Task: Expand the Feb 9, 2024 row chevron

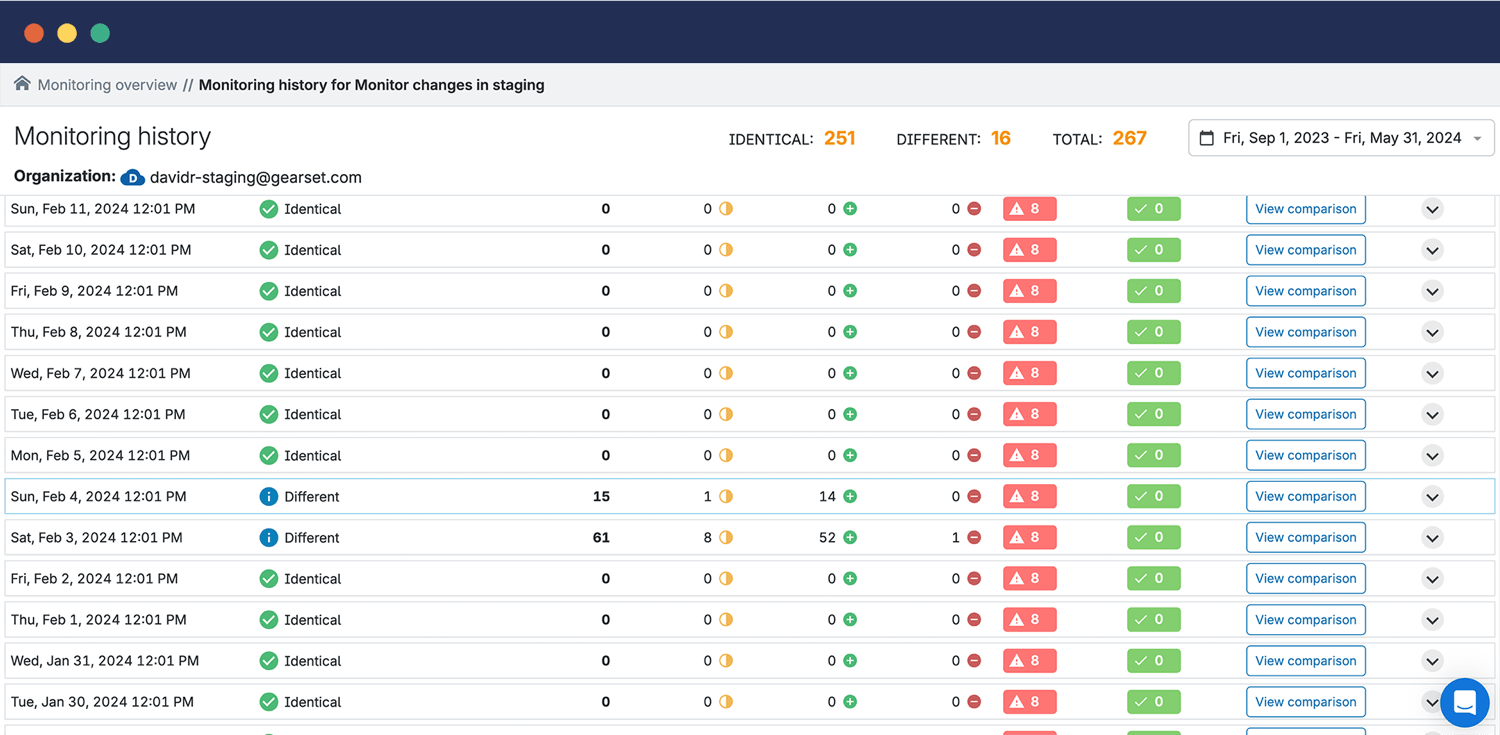Action: 1432,292
